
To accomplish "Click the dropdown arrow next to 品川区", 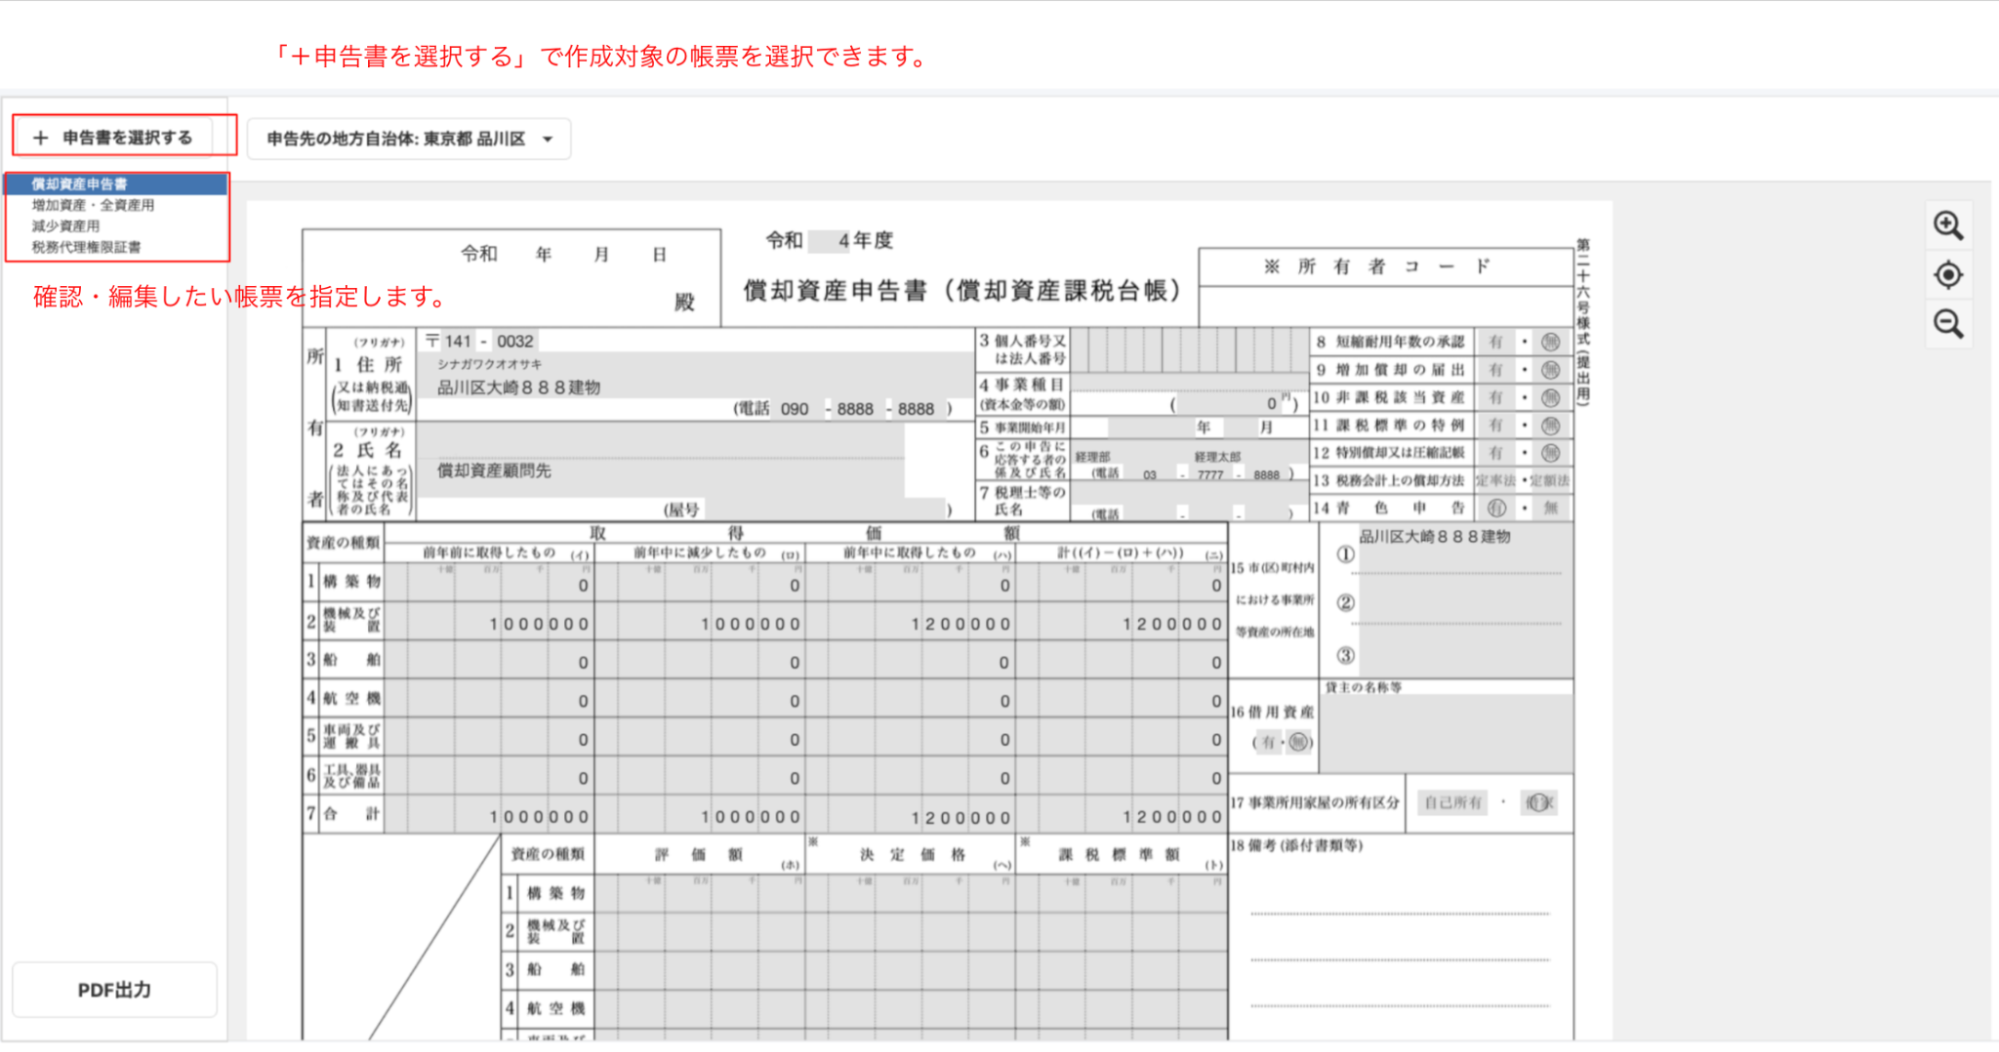I will coord(548,139).
